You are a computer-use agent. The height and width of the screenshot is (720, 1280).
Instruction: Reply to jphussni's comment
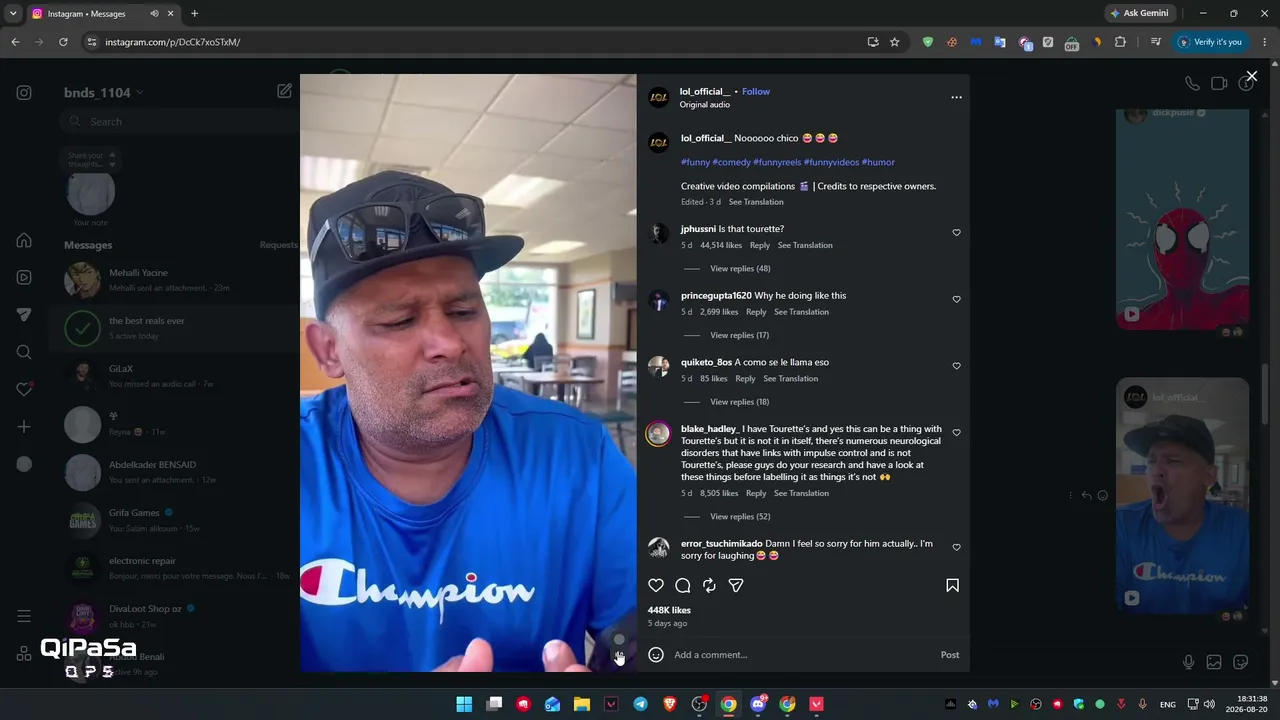760,246
